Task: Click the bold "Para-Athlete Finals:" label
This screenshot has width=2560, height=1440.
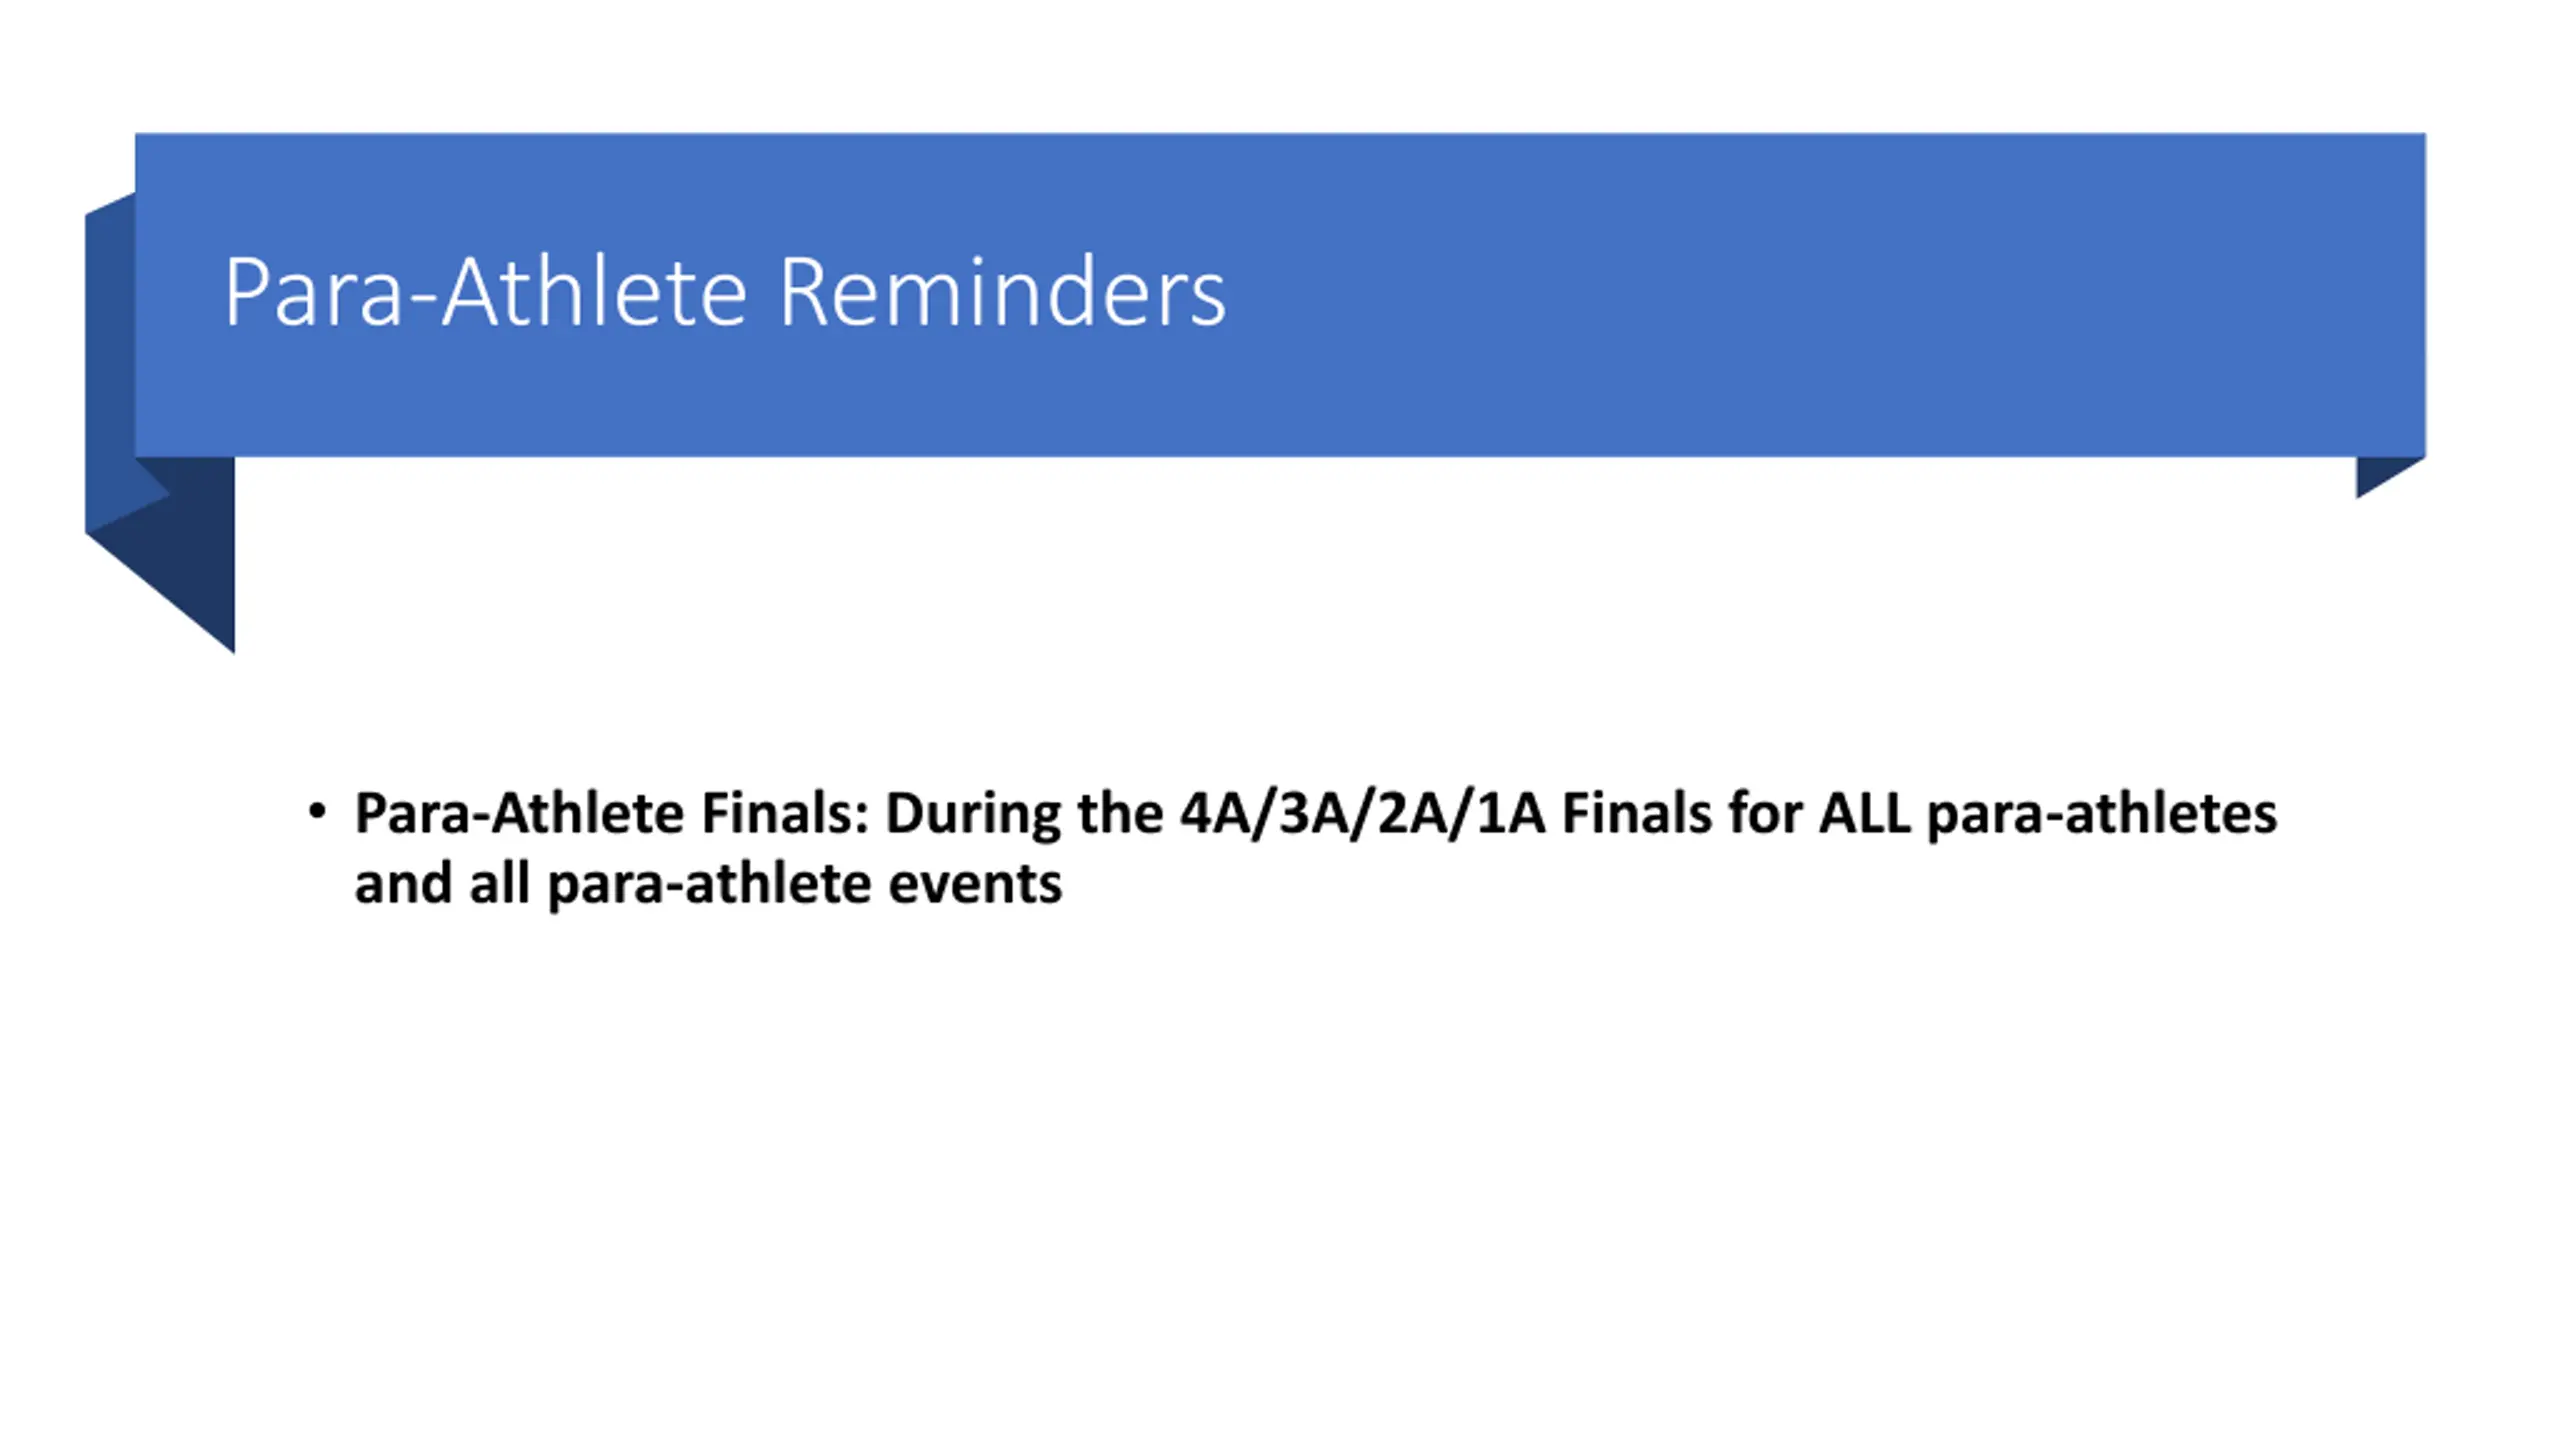Action: (x=612, y=813)
